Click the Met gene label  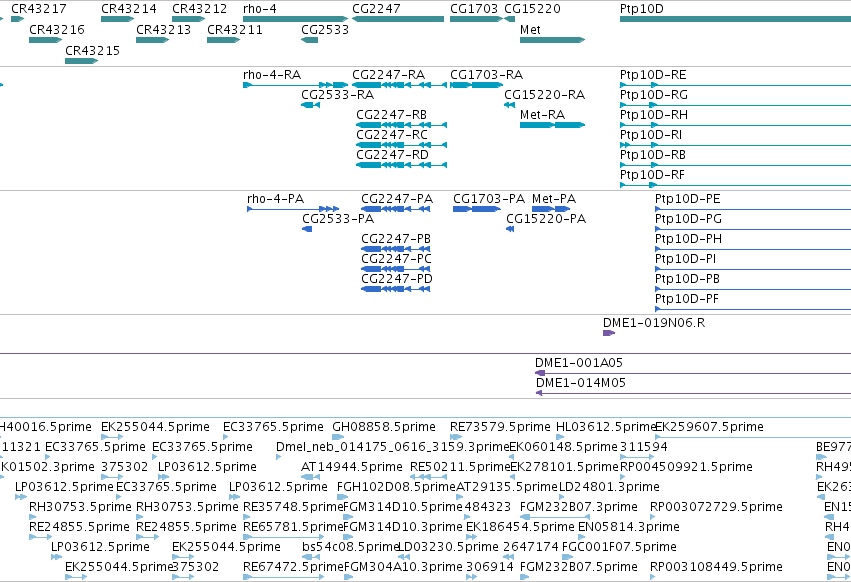(530, 29)
